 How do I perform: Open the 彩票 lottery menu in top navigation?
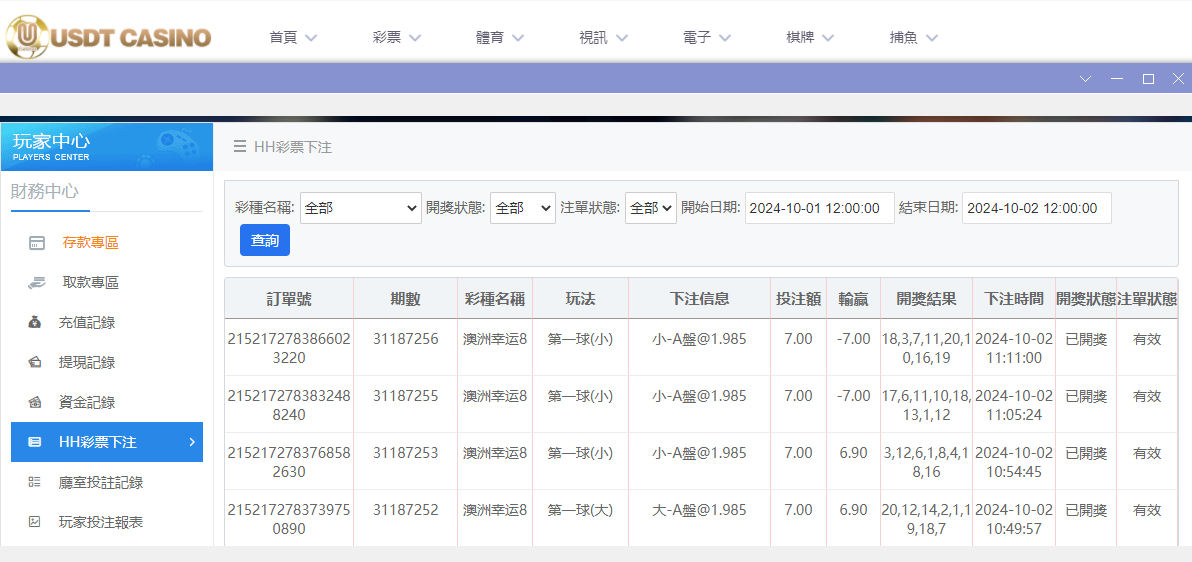click(x=396, y=37)
